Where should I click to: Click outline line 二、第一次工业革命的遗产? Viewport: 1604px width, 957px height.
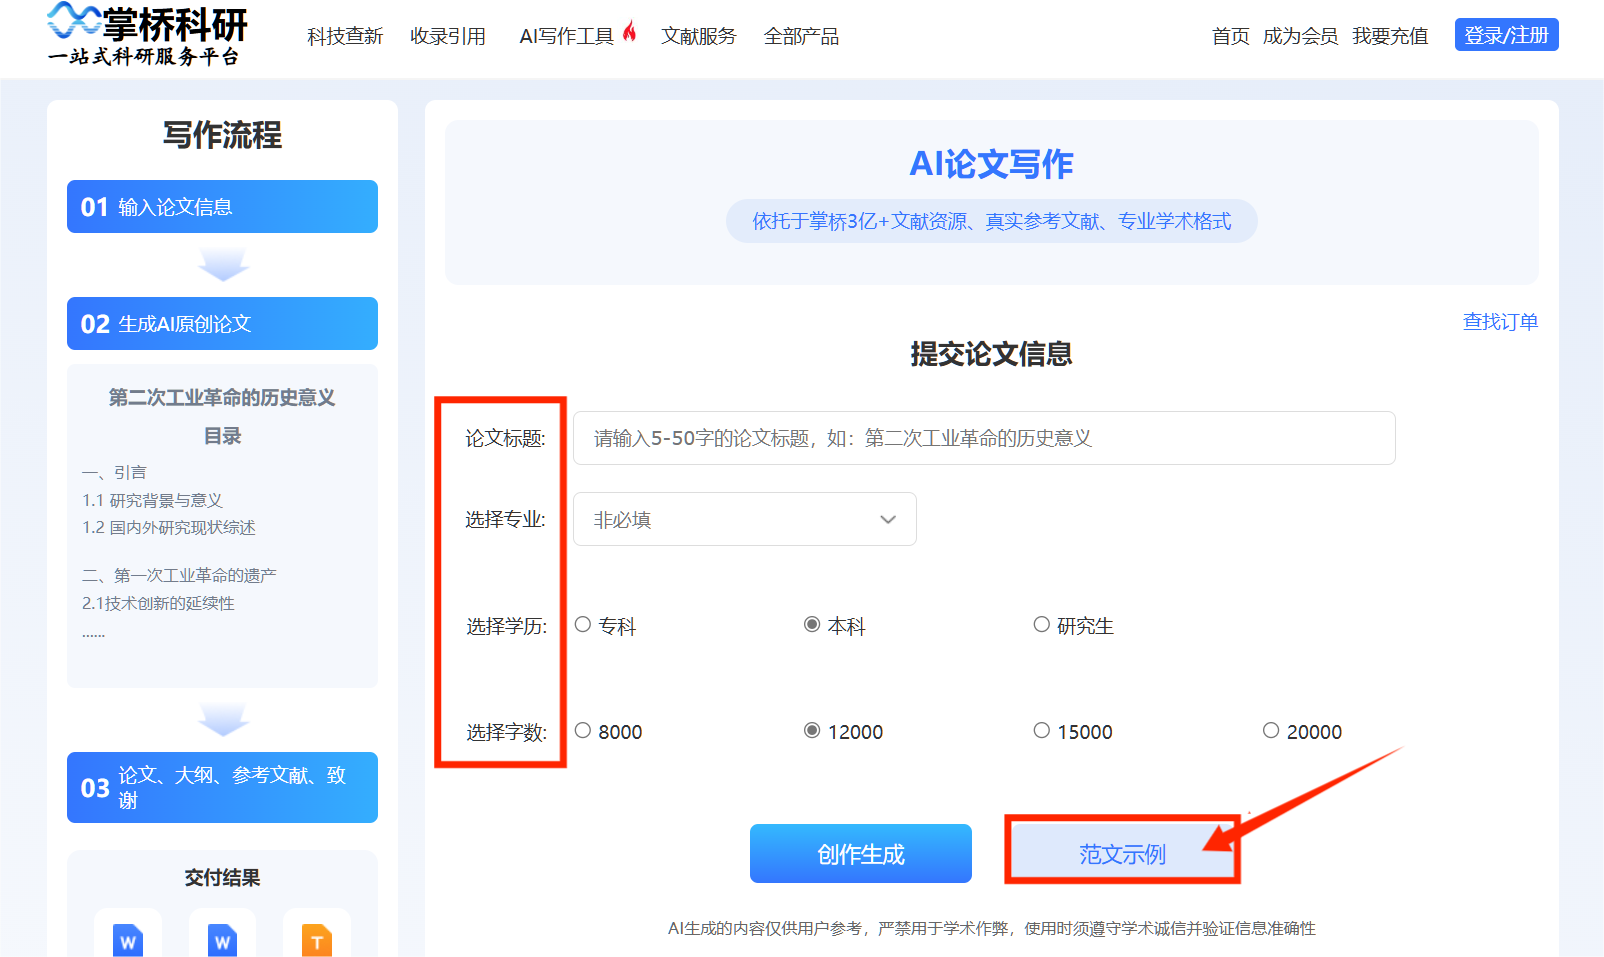179,575
